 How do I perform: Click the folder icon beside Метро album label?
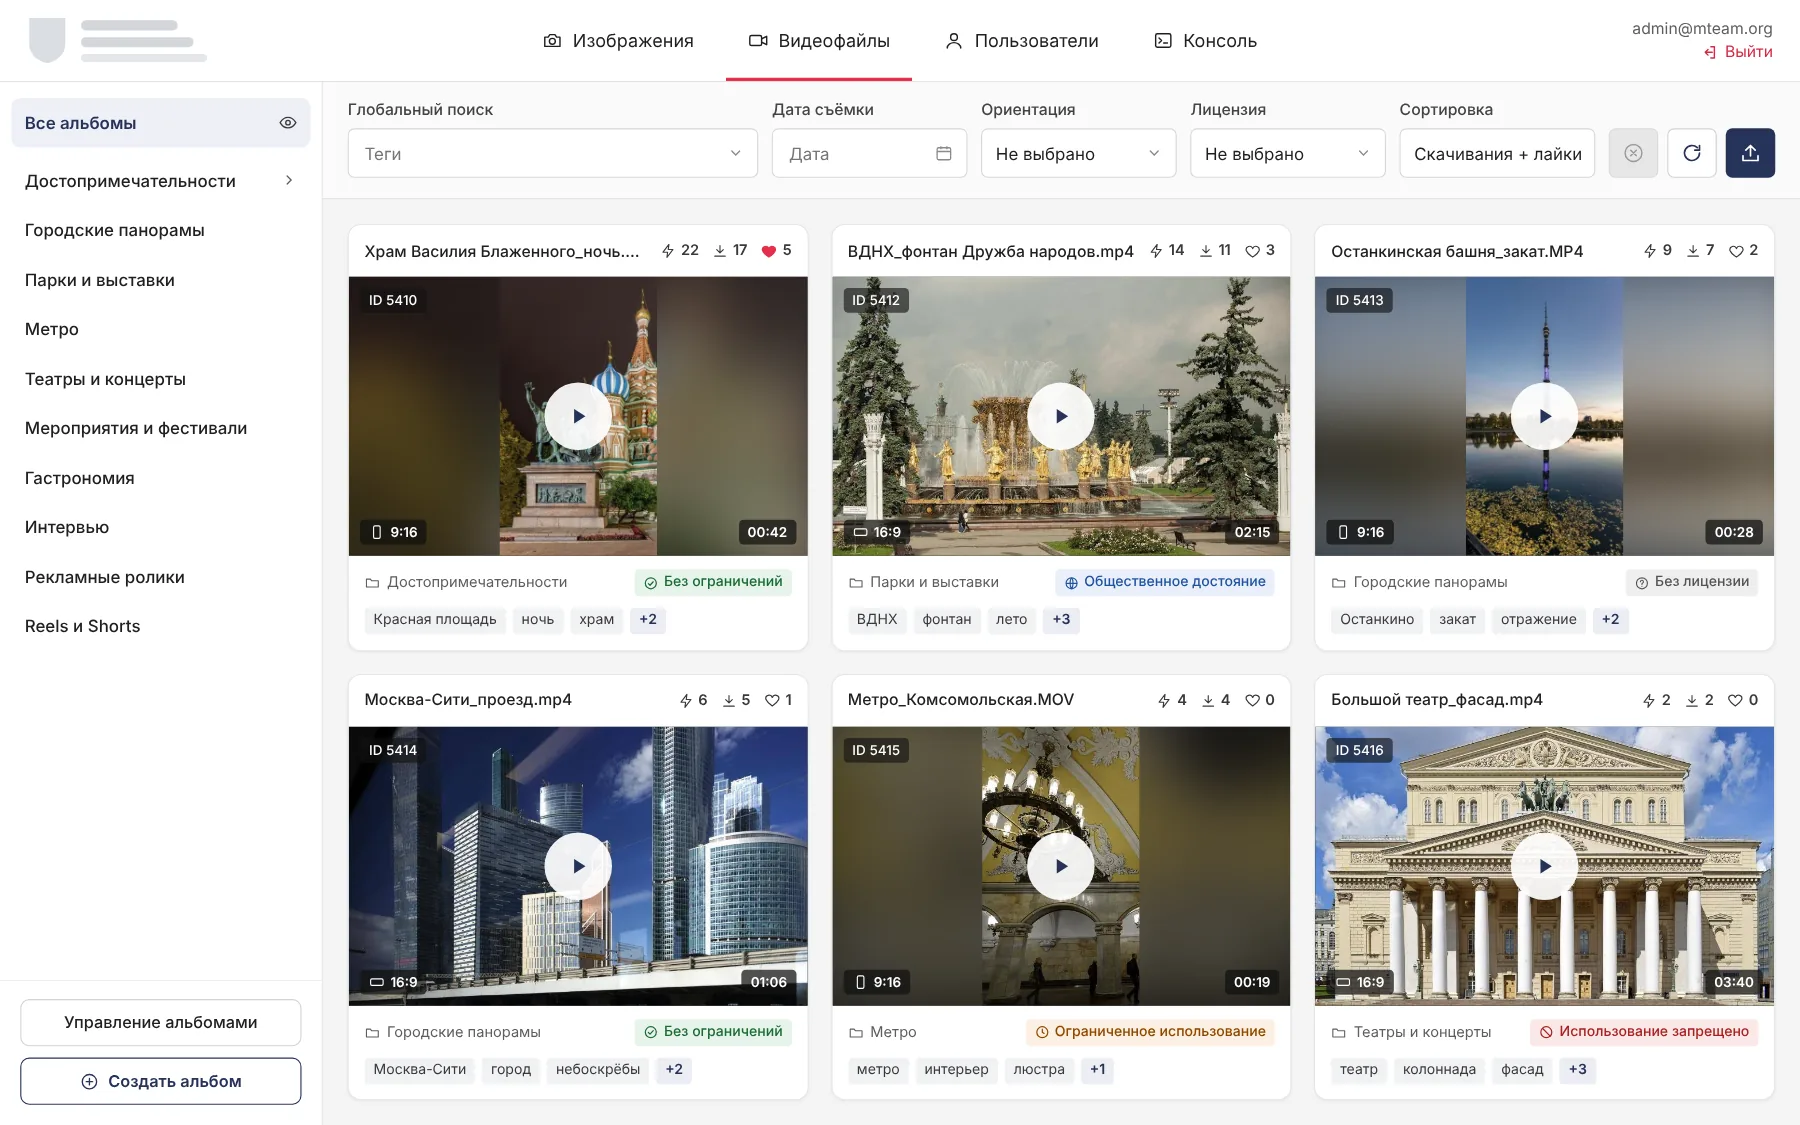click(x=856, y=1032)
